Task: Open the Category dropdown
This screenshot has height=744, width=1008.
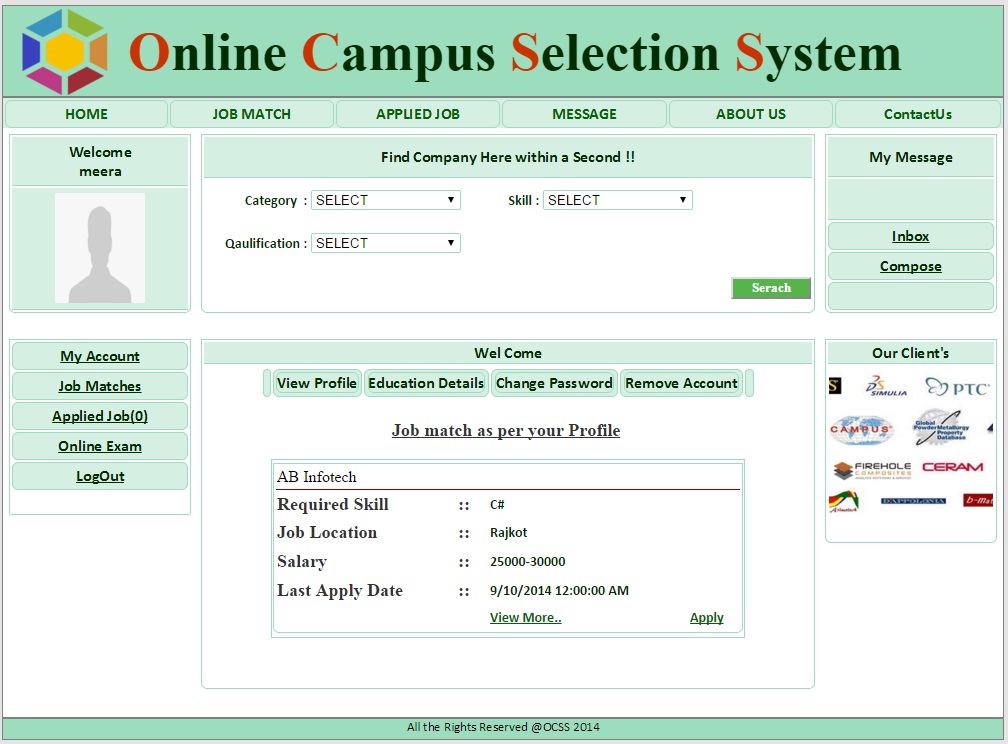Action: [x=385, y=200]
